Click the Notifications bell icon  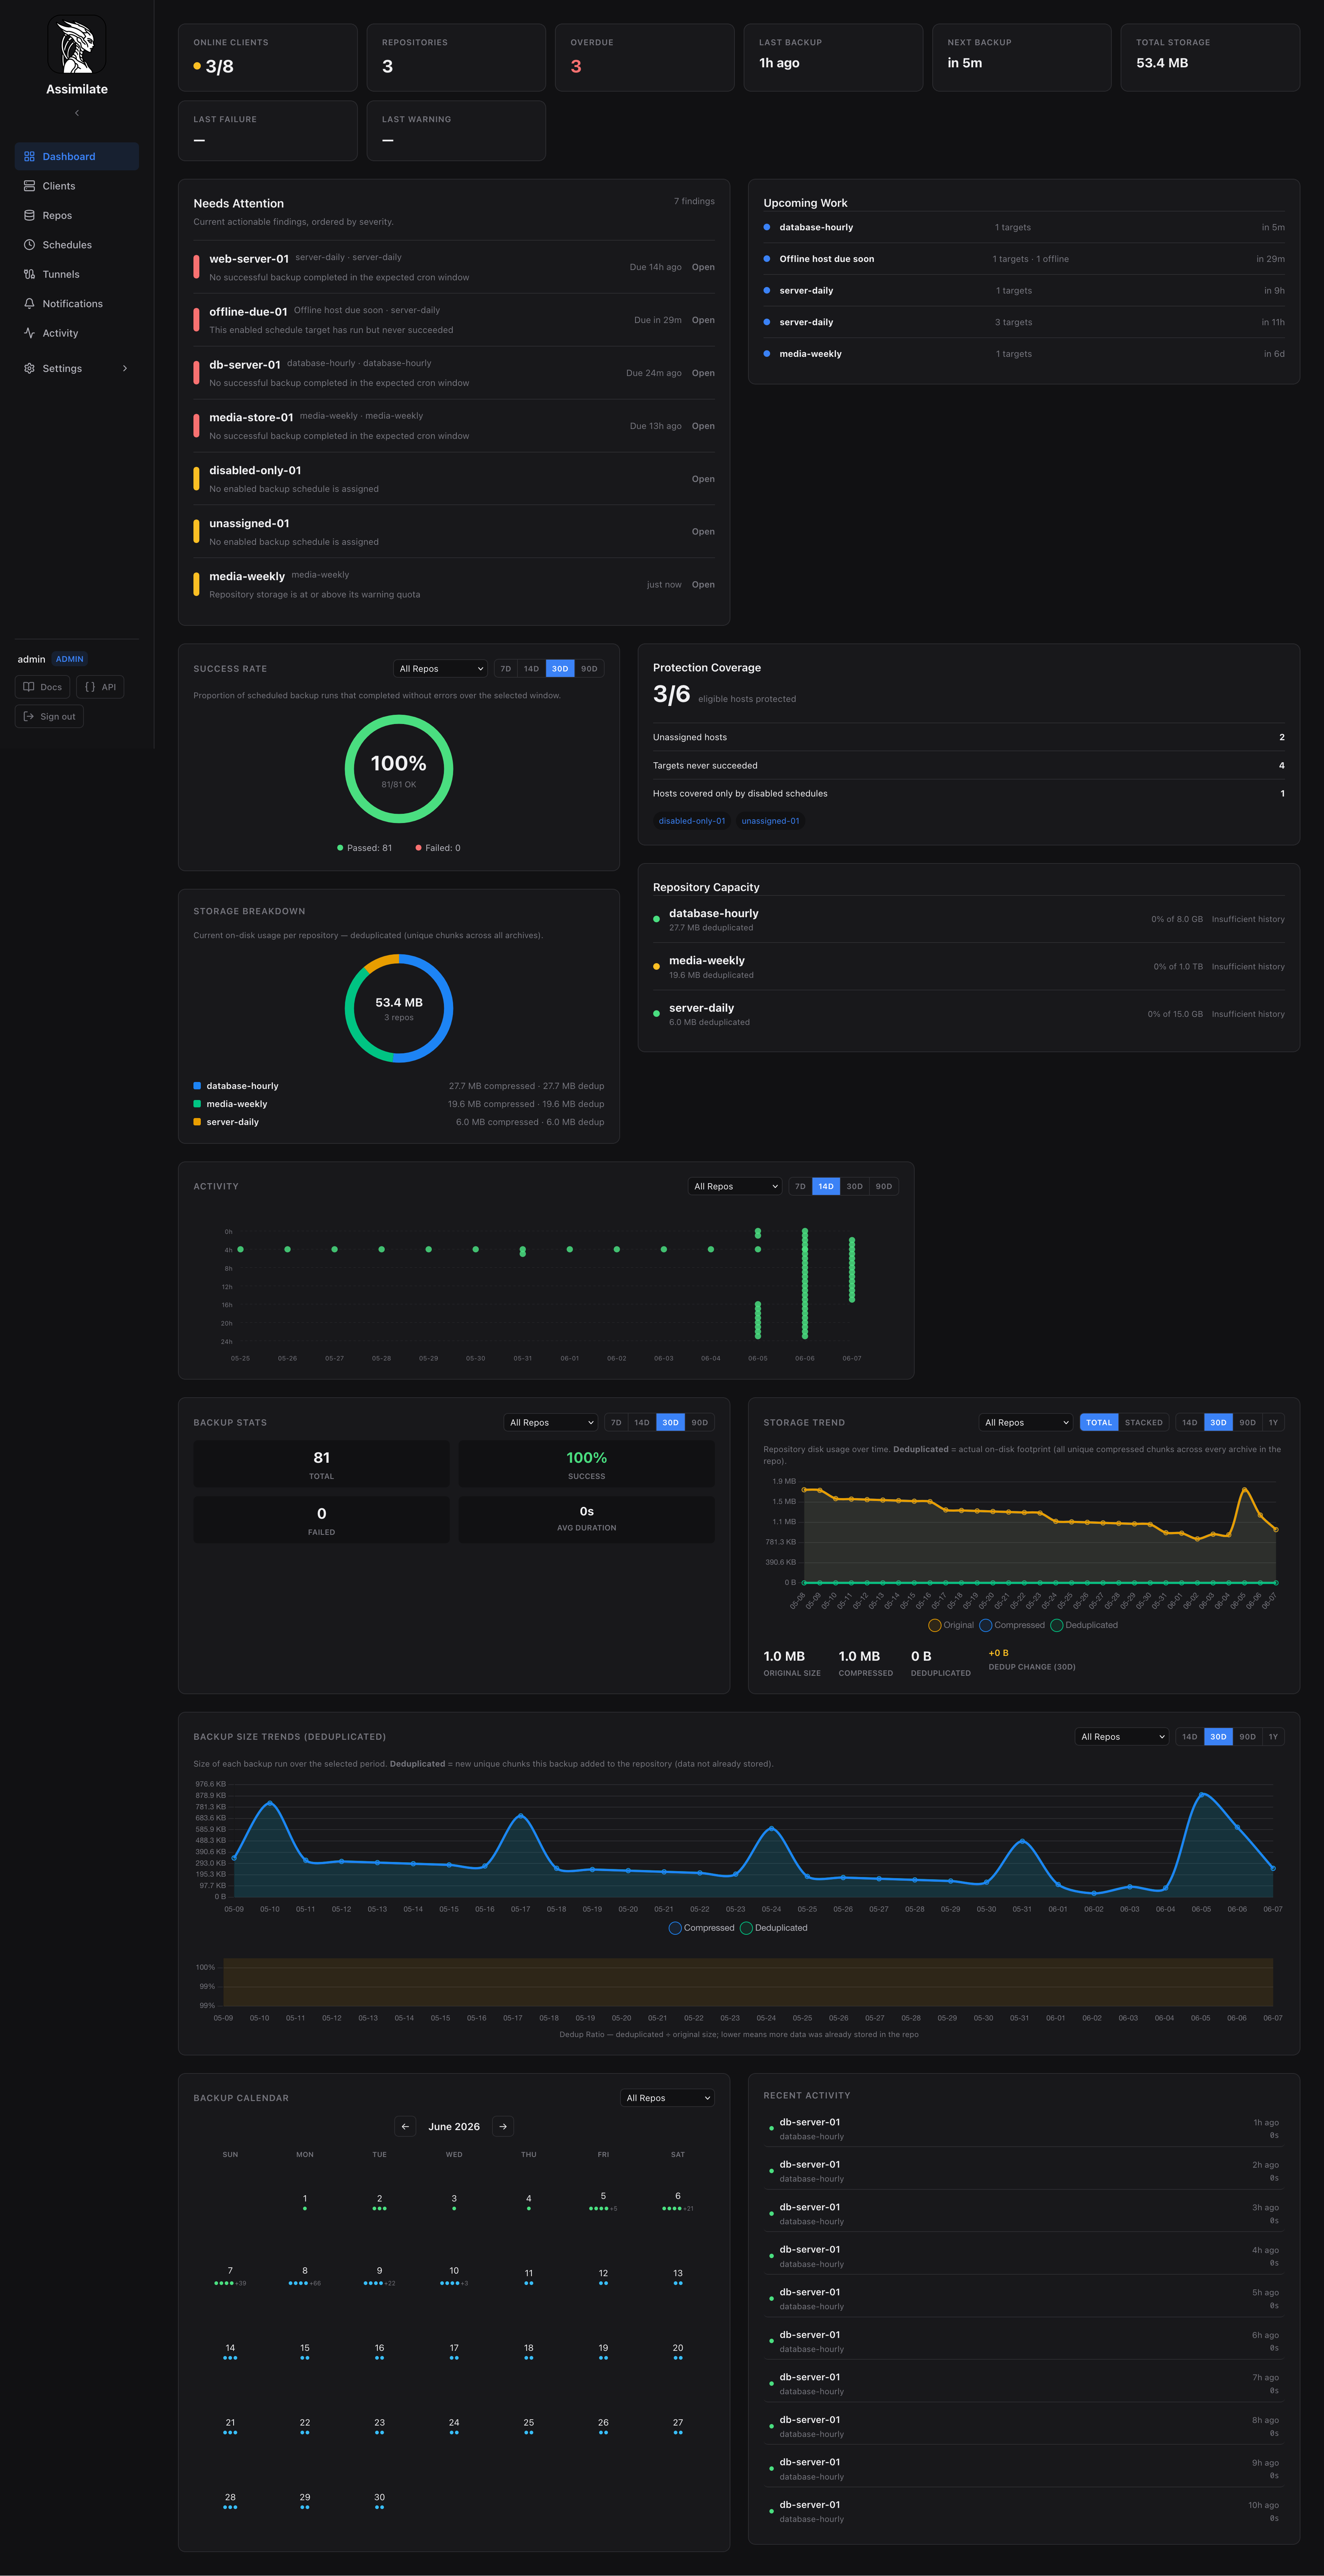[x=29, y=304]
